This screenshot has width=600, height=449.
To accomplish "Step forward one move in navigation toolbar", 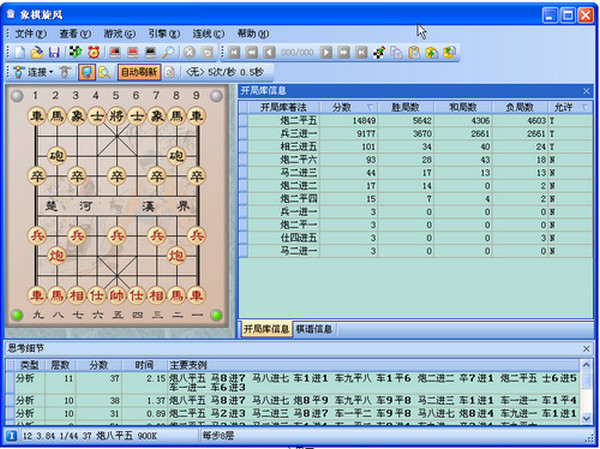I will point(326,52).
